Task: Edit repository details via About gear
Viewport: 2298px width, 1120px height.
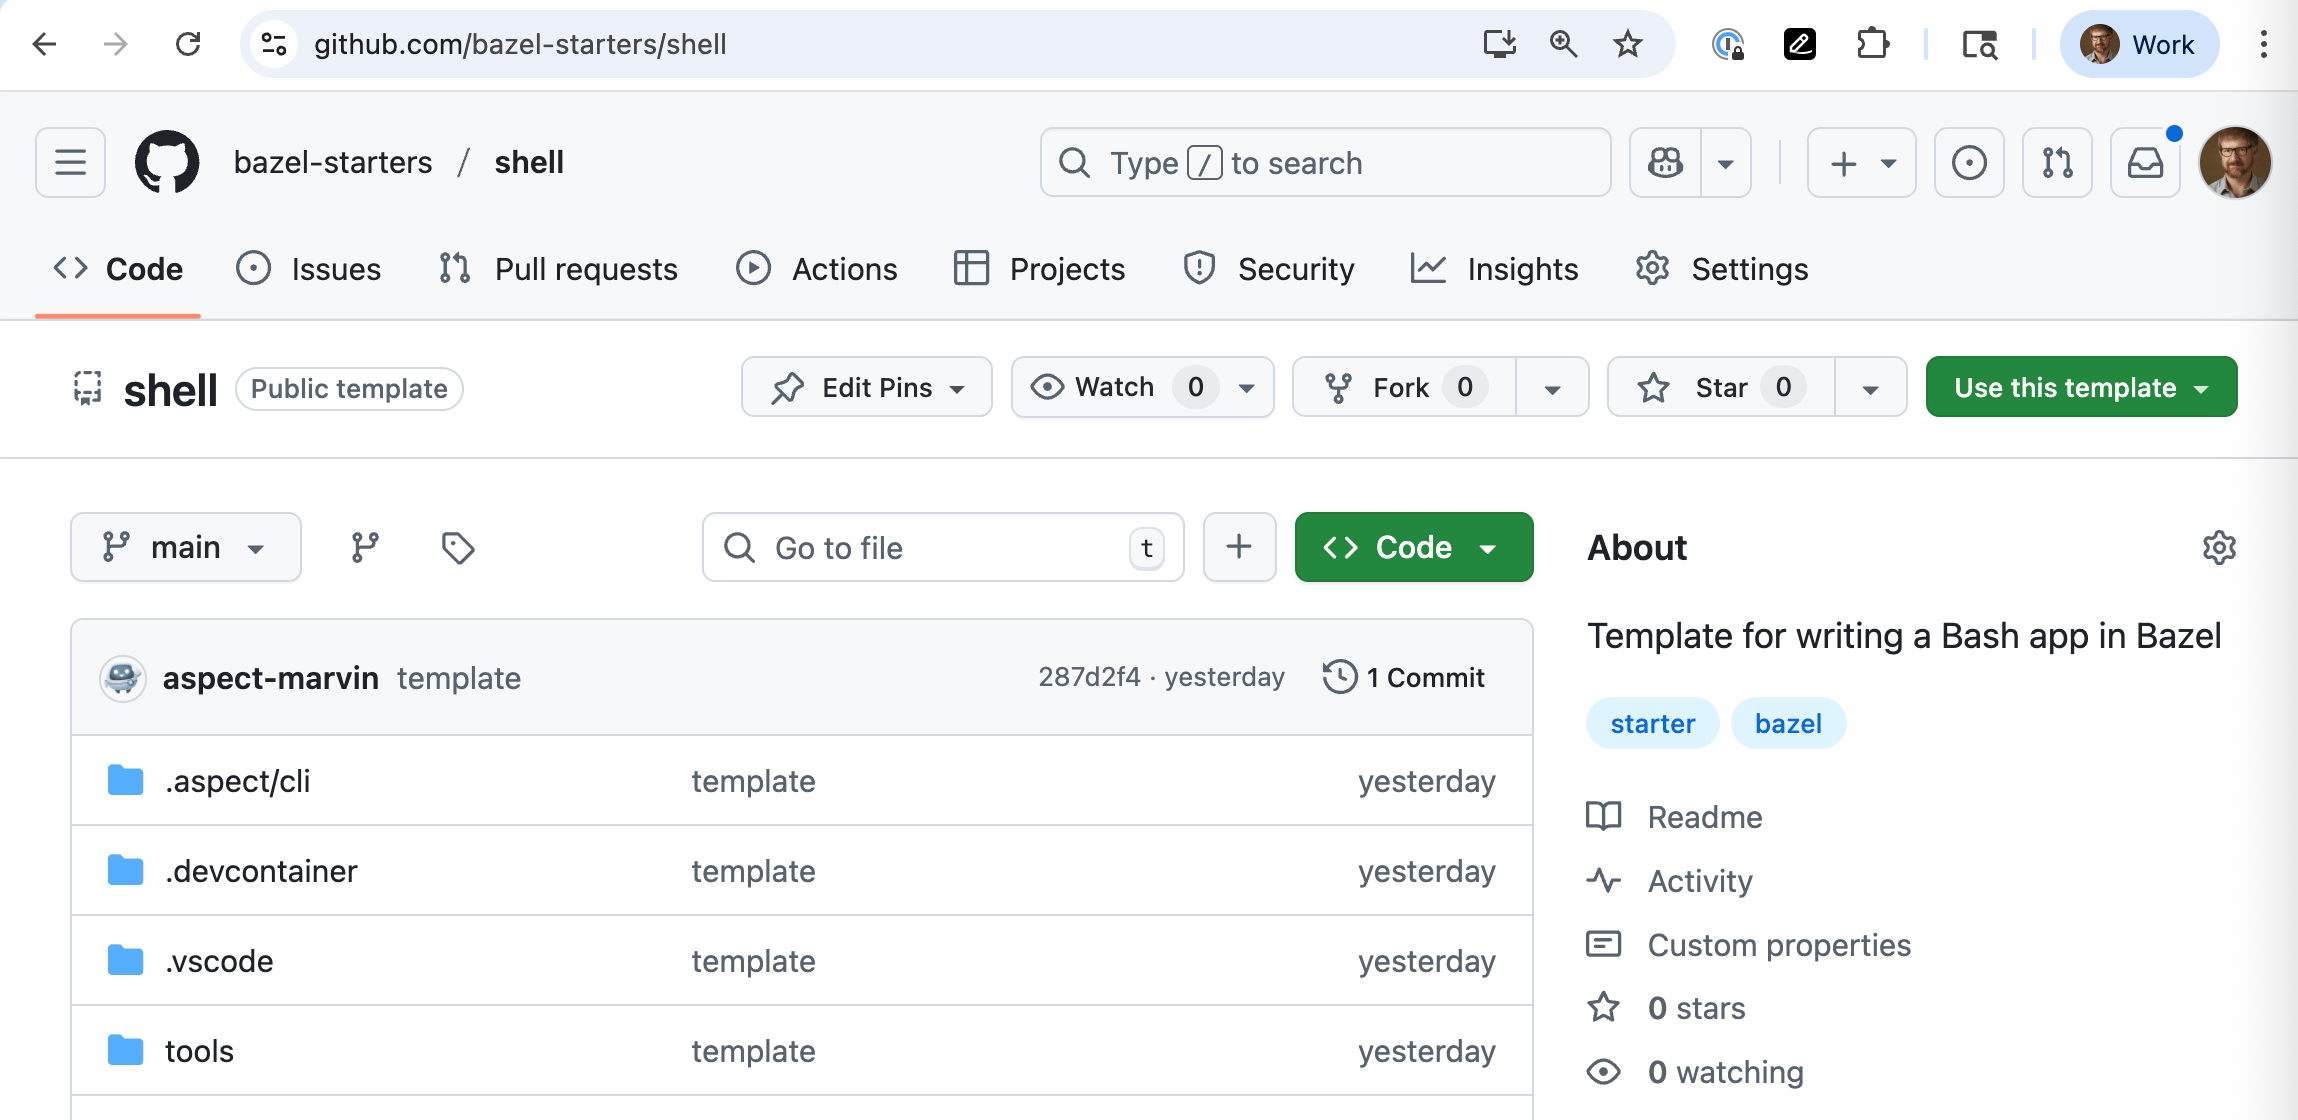Action: click(x=2219, y=547)
